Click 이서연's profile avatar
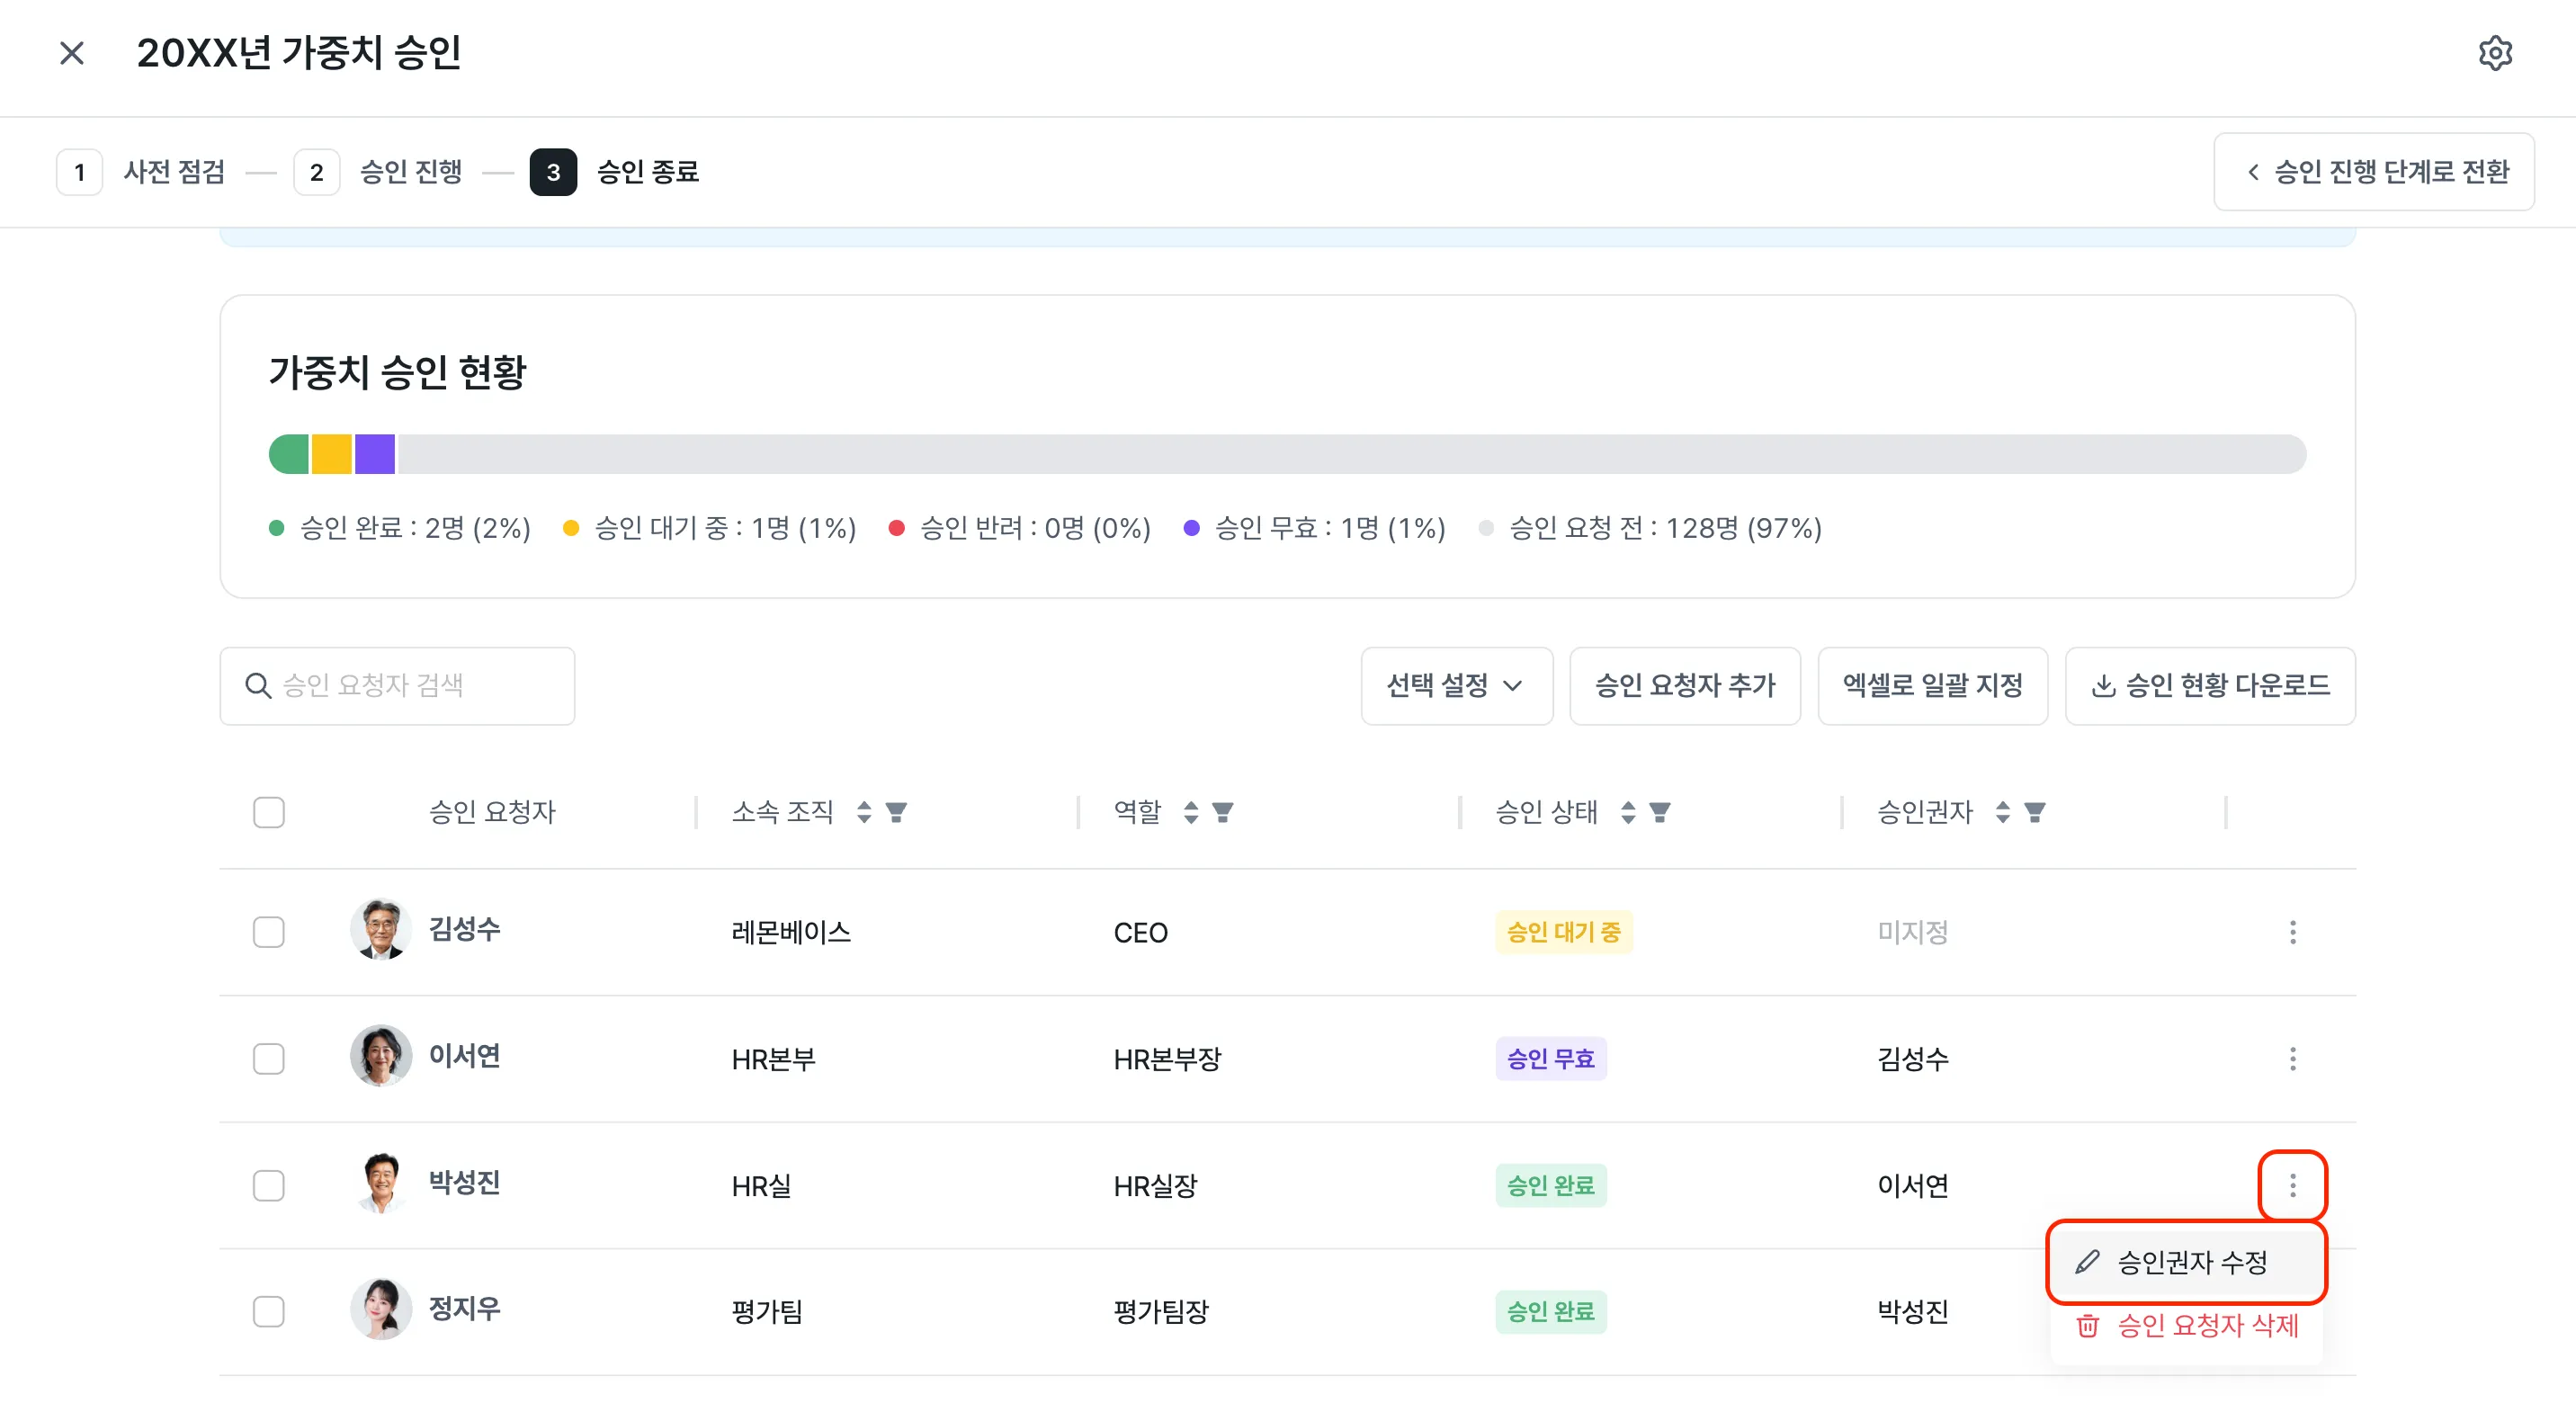This screenshot has width=2576, height=1403. tap(381, 1055)
